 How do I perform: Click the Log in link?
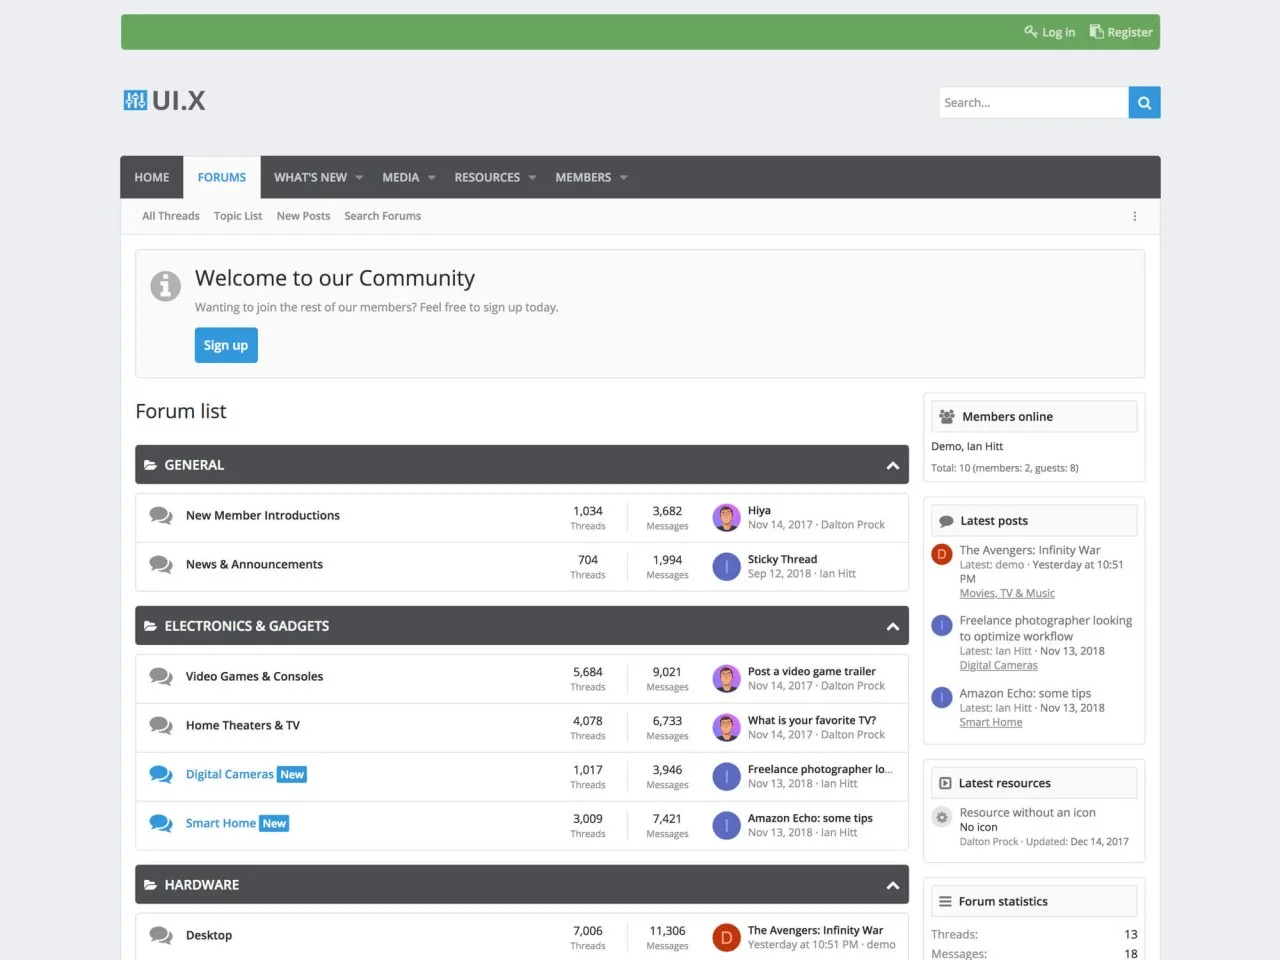click(x=1050, y=32)
